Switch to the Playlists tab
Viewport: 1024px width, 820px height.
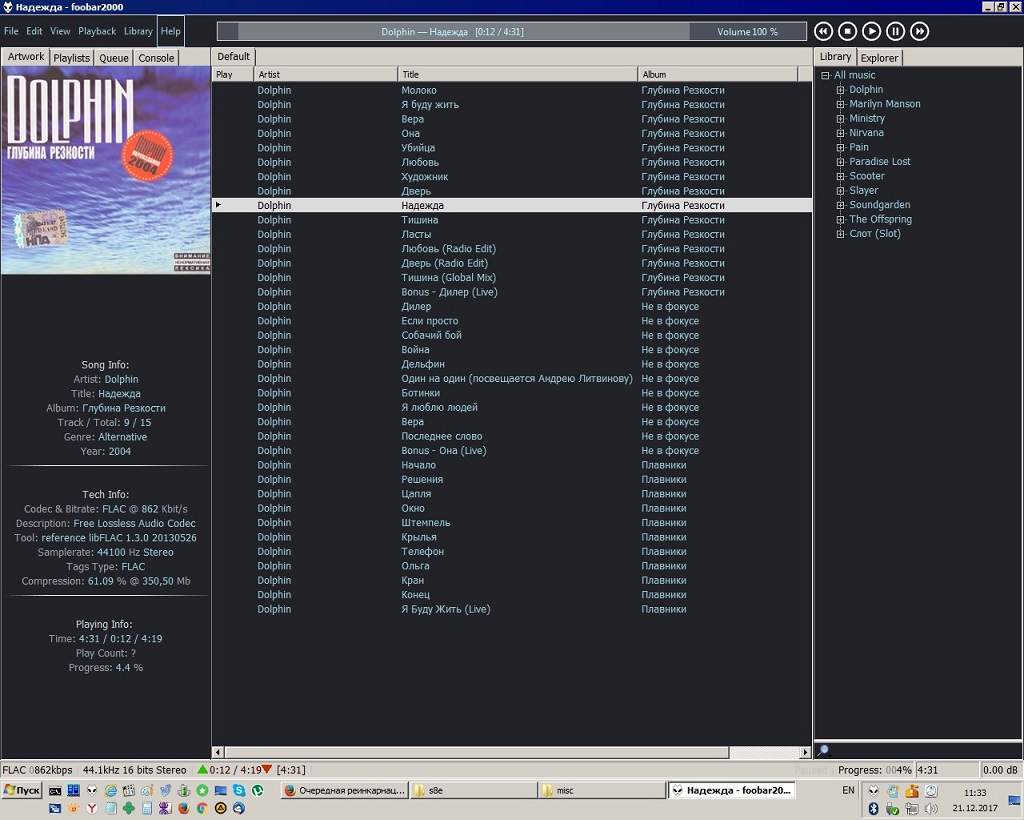pyautogui.click(x=72, y=58)
